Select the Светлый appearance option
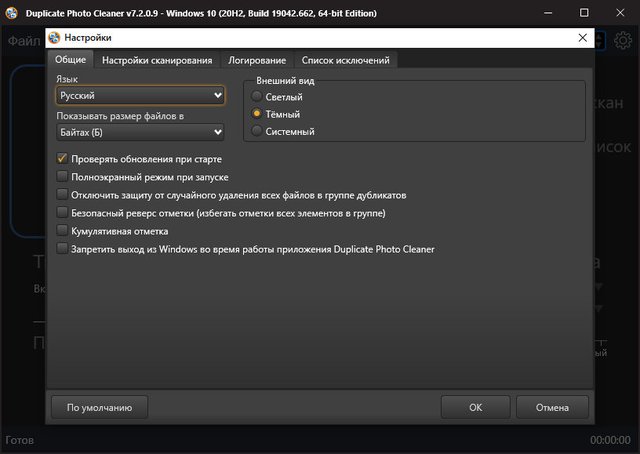 click(x=258, y=97)
